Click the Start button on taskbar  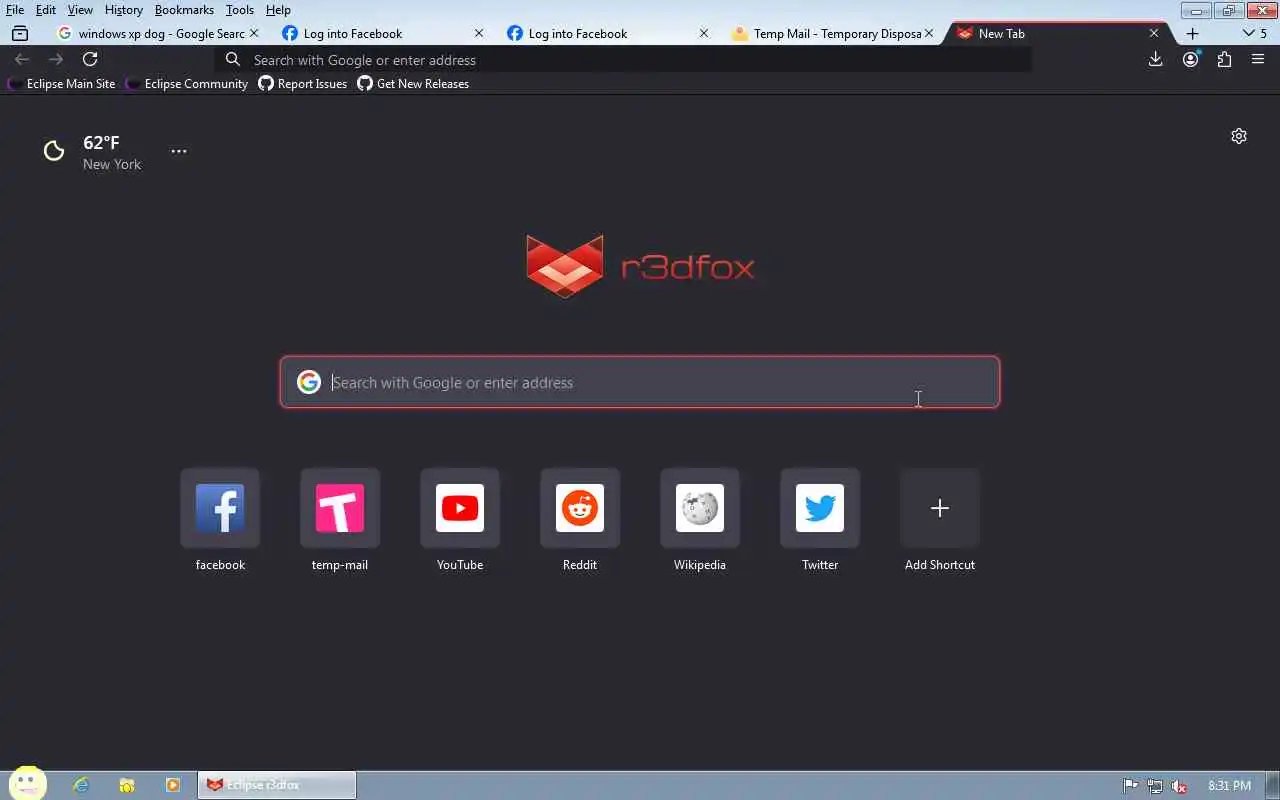point(28,784)
